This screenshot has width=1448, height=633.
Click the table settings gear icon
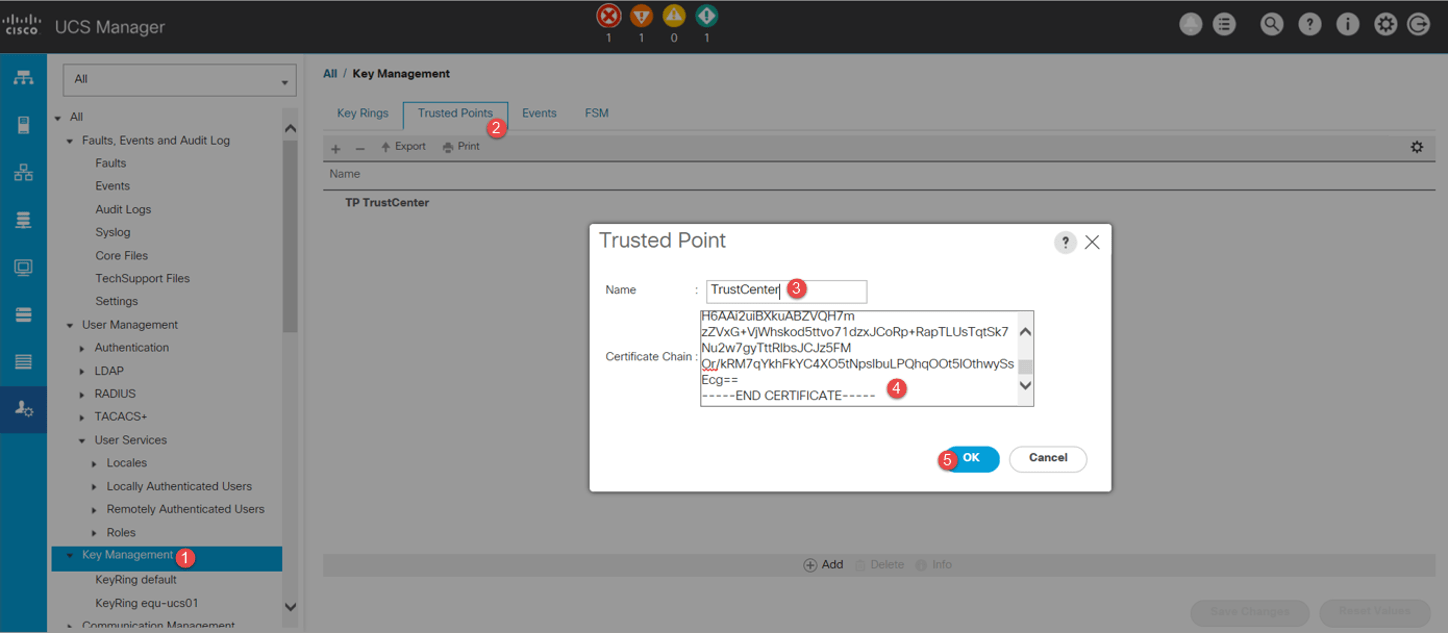click(1416, 147)
